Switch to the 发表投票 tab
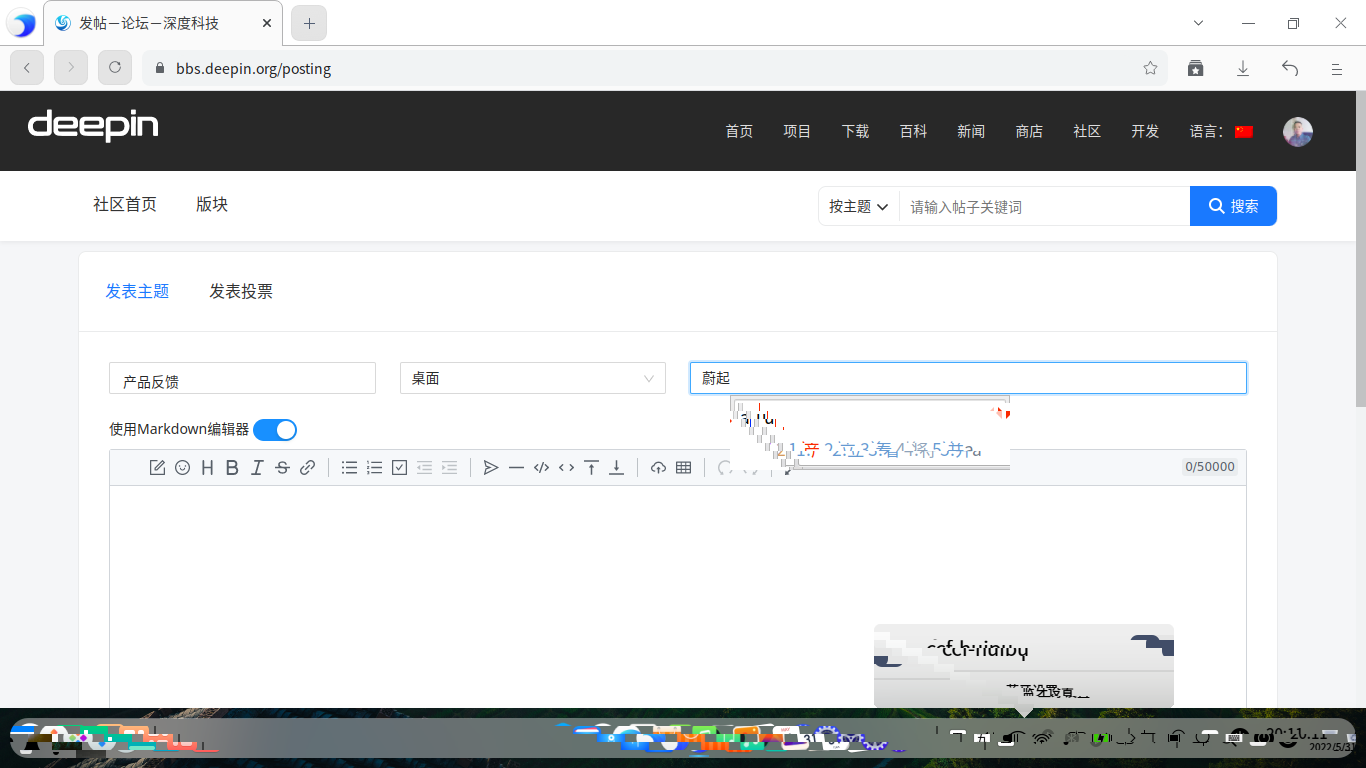Image resolution: width=1366 pixels, height=768 pixels. (x=240, y=291)
